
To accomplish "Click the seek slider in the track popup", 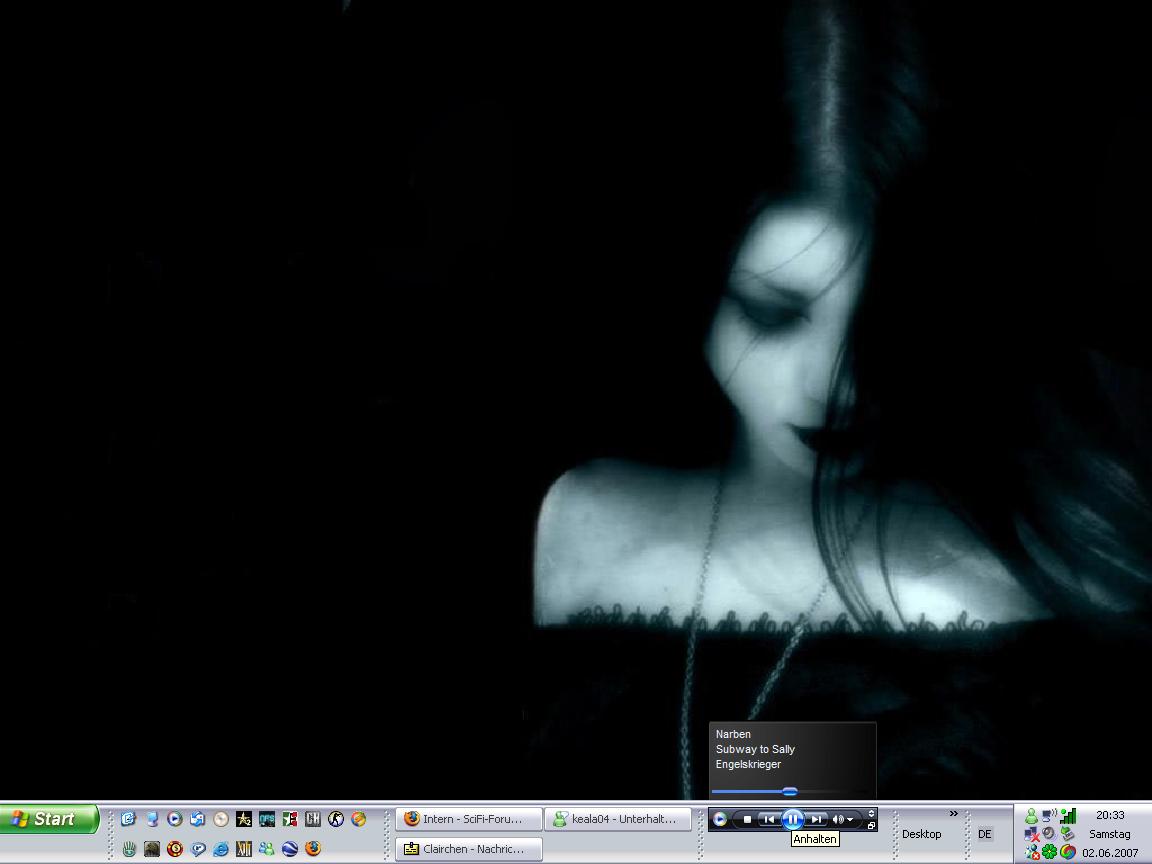I will click(790, 791).
